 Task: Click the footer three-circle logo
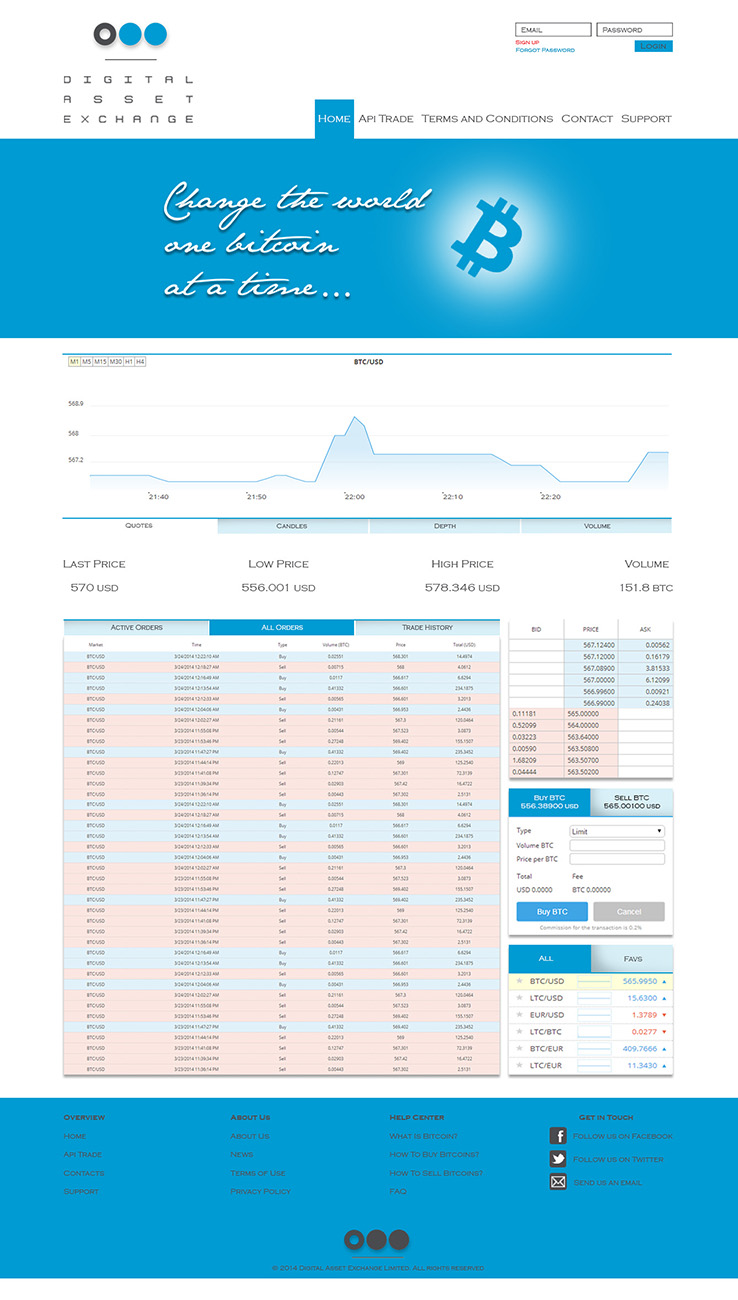(377, 1240)
